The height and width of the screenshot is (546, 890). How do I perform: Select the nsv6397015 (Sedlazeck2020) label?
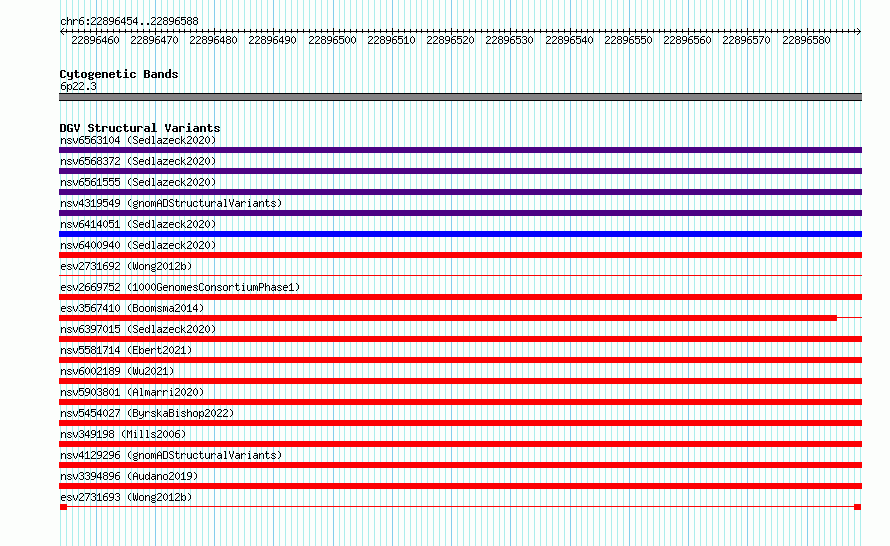138,329
